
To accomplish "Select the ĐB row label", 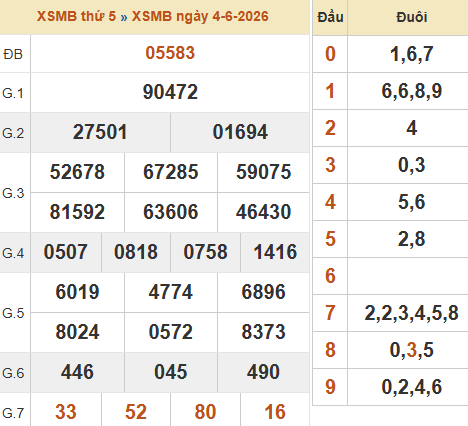I will 13,54.
